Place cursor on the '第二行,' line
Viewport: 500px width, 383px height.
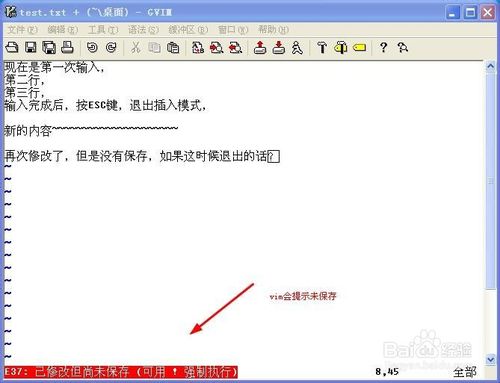[x=24, y=80]
